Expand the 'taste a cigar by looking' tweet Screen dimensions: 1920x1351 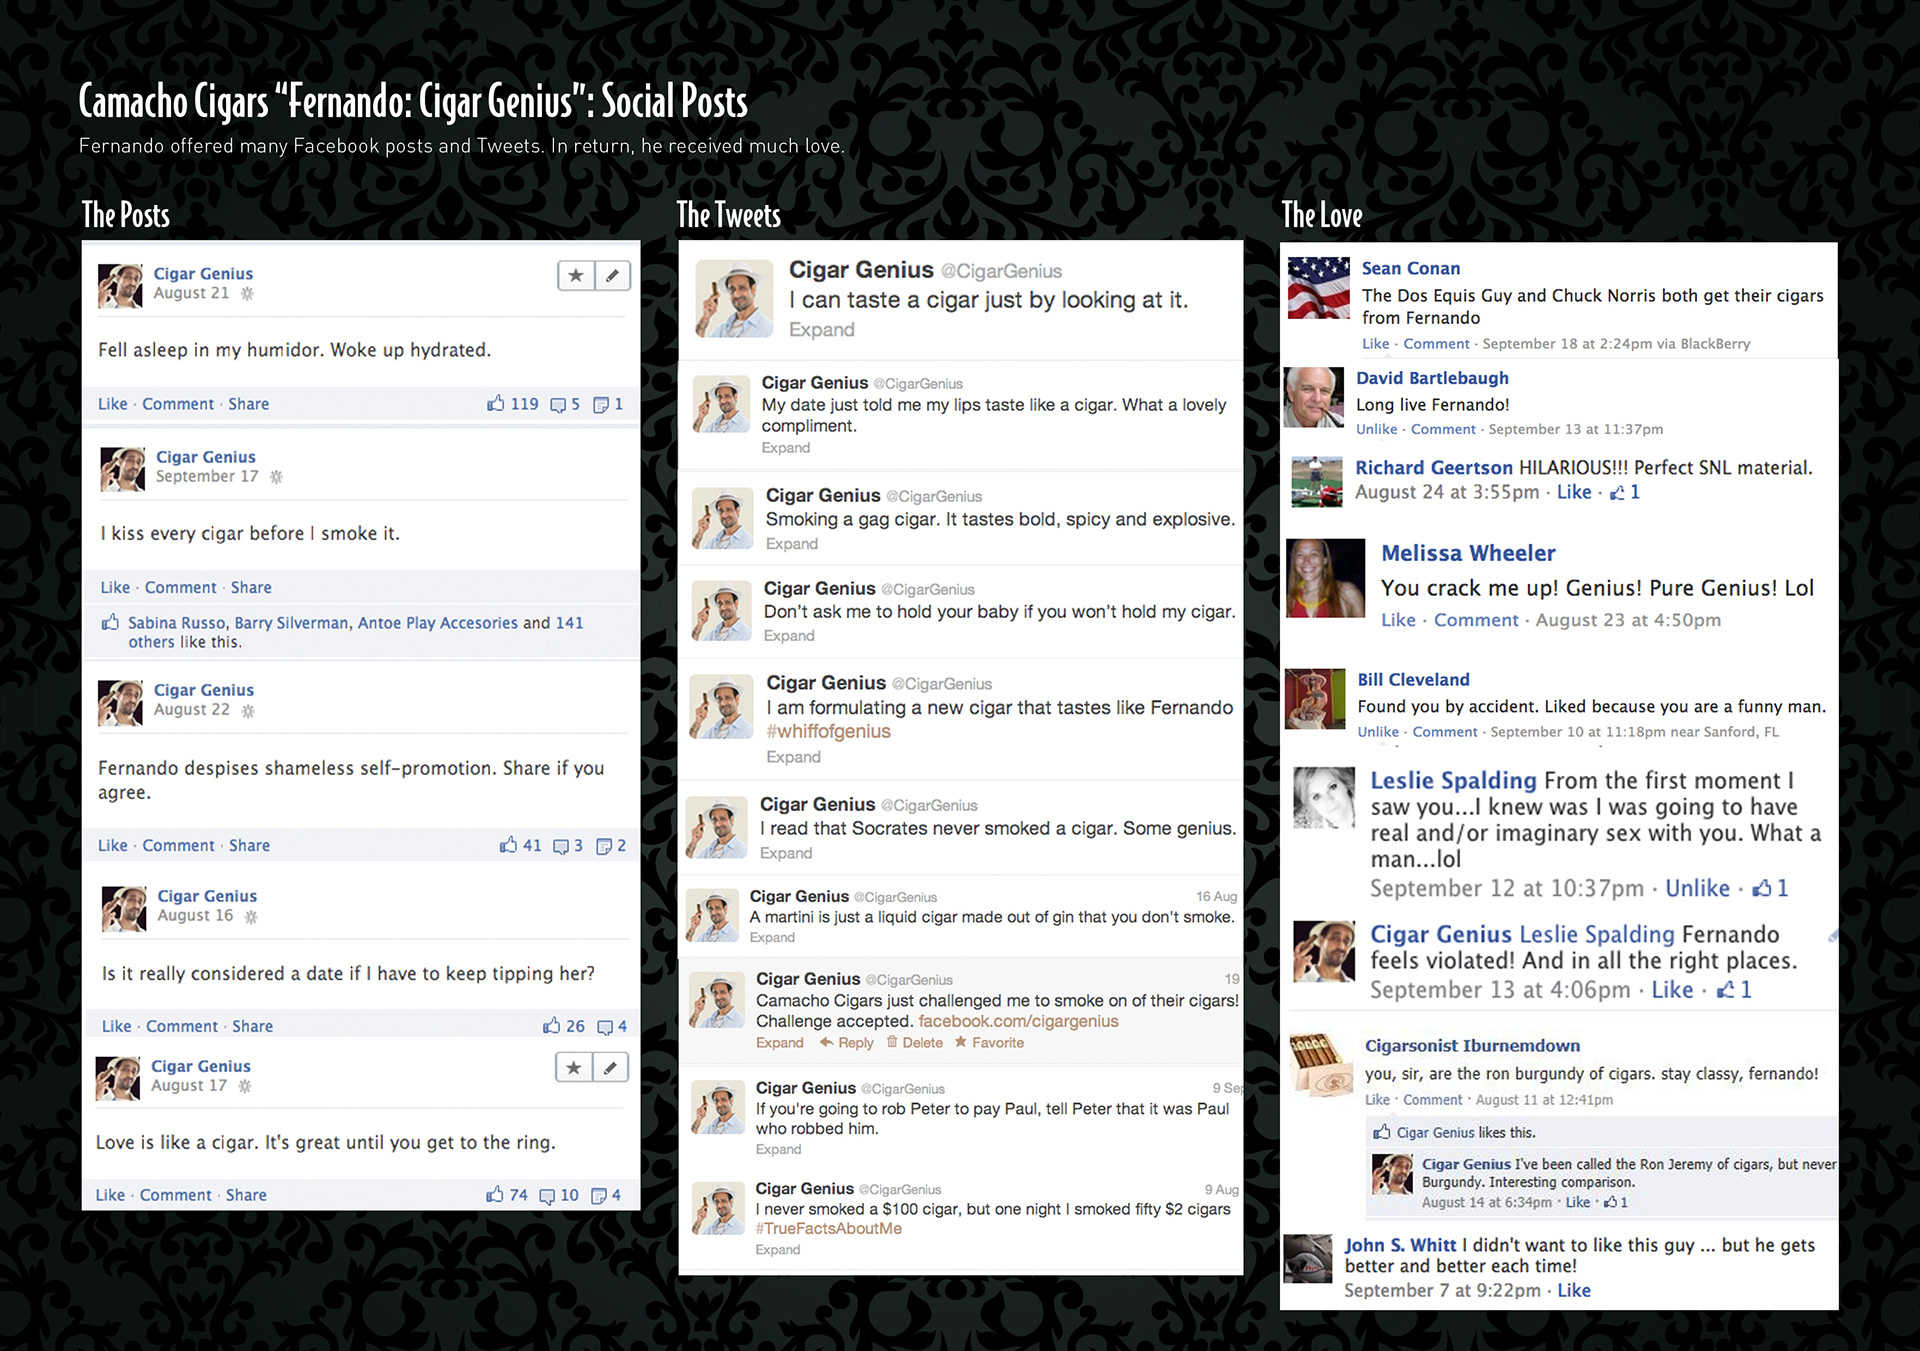tap(822, 330)
